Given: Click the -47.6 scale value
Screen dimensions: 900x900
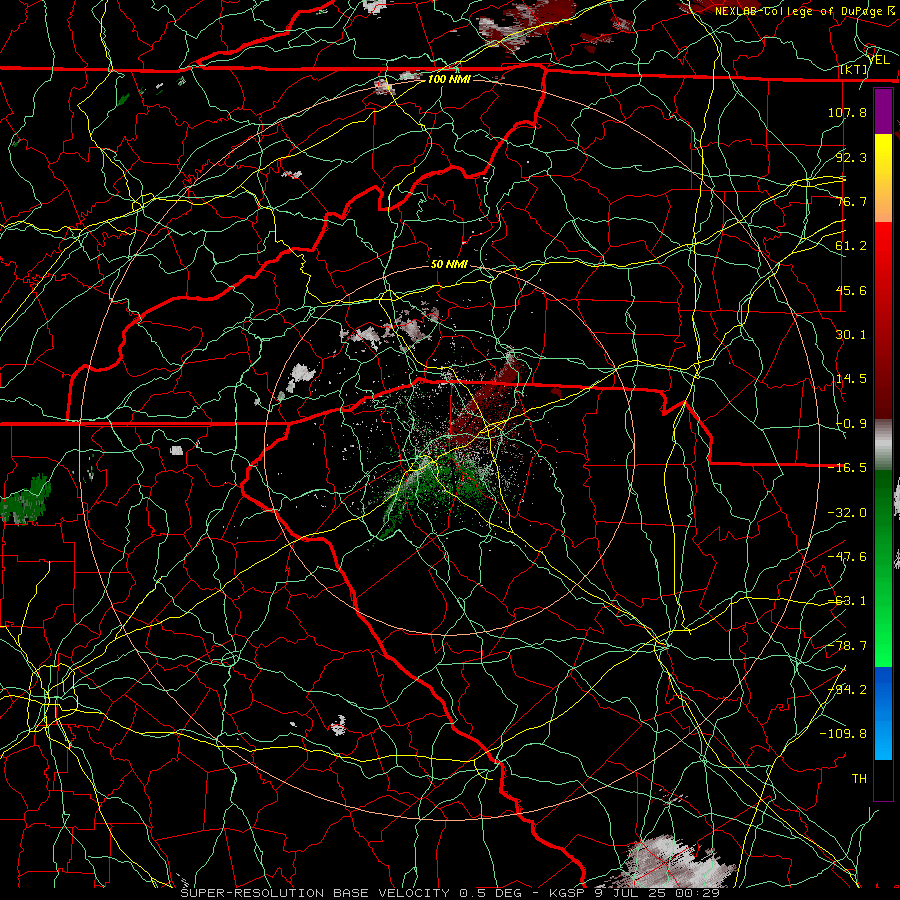Looking at the screenshot, I should click(847, 556).
